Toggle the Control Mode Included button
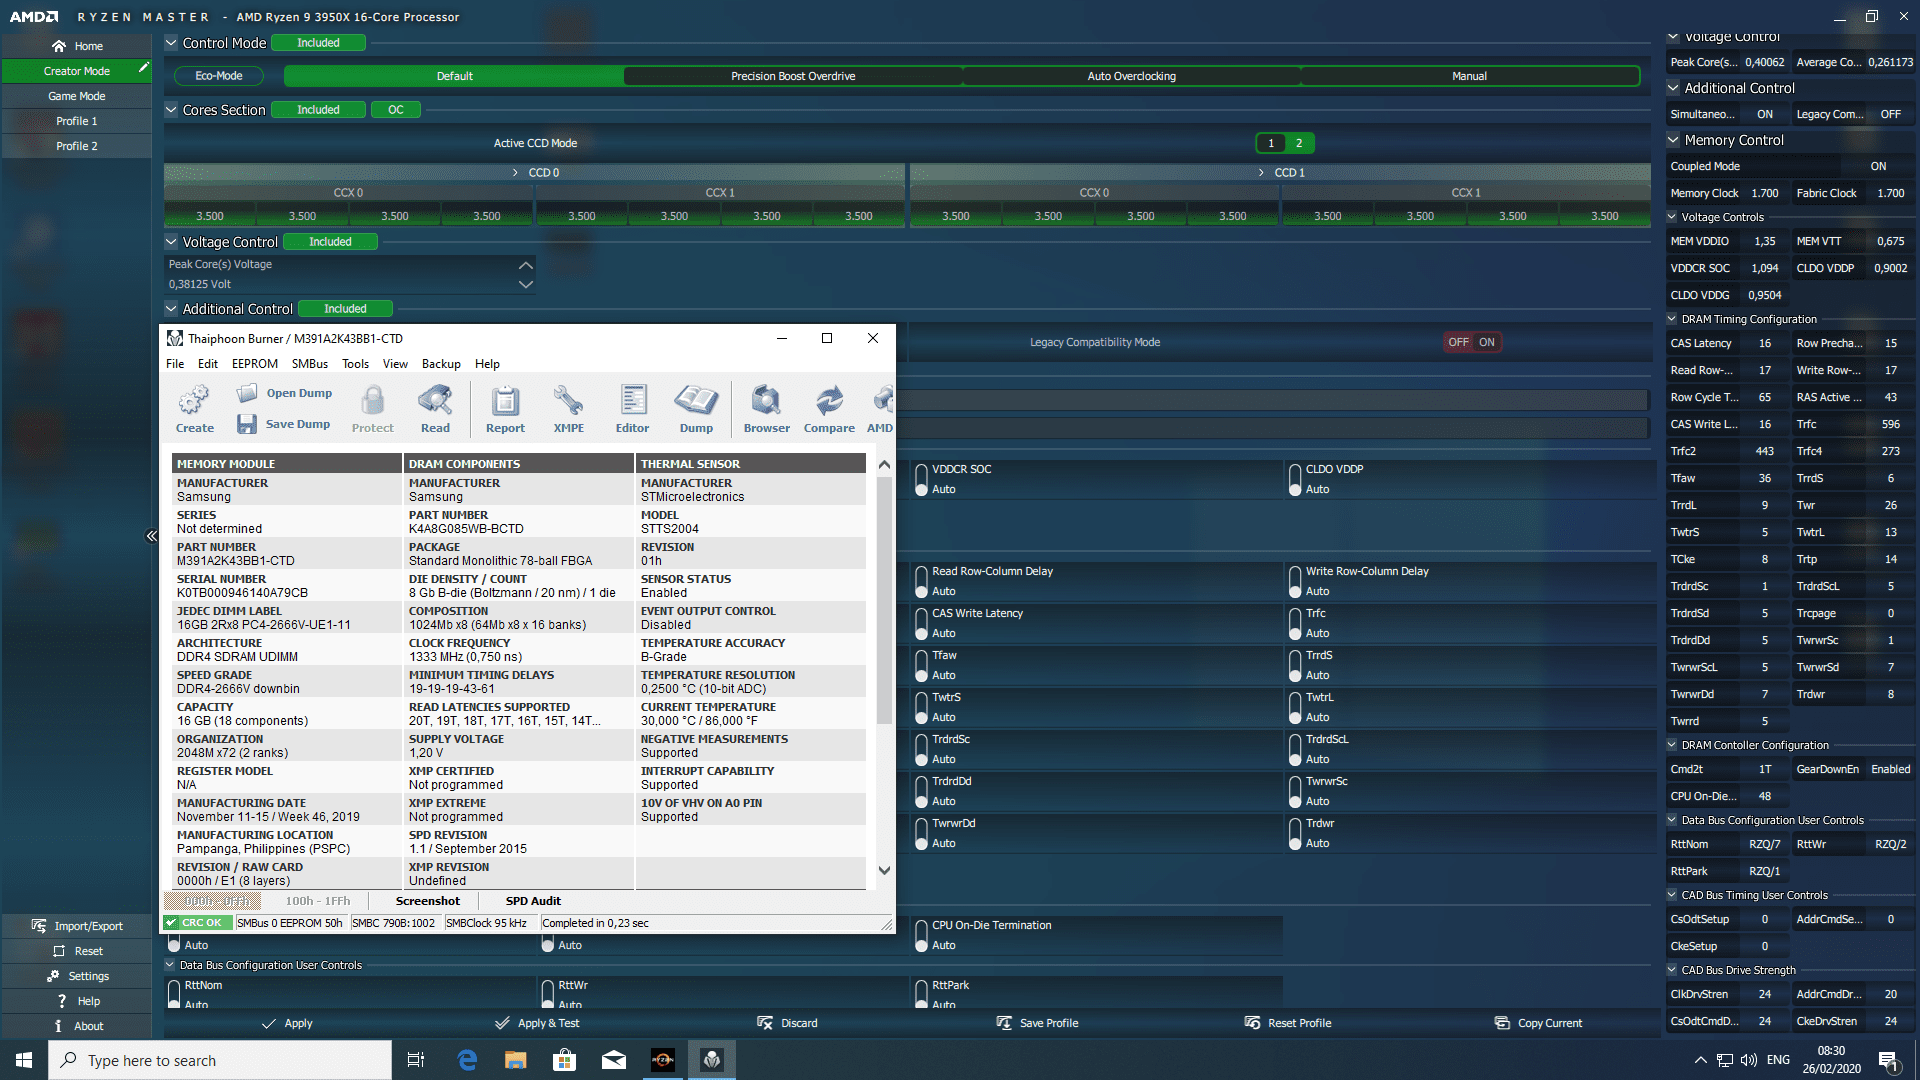This screenshot has height=1080, width=1920. 318,43
